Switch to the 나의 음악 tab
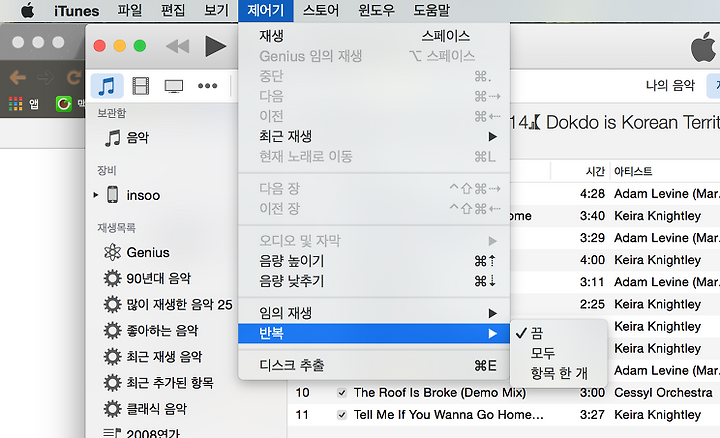The height and width of the screenshot is (438, 720). [x=670, y=85]
